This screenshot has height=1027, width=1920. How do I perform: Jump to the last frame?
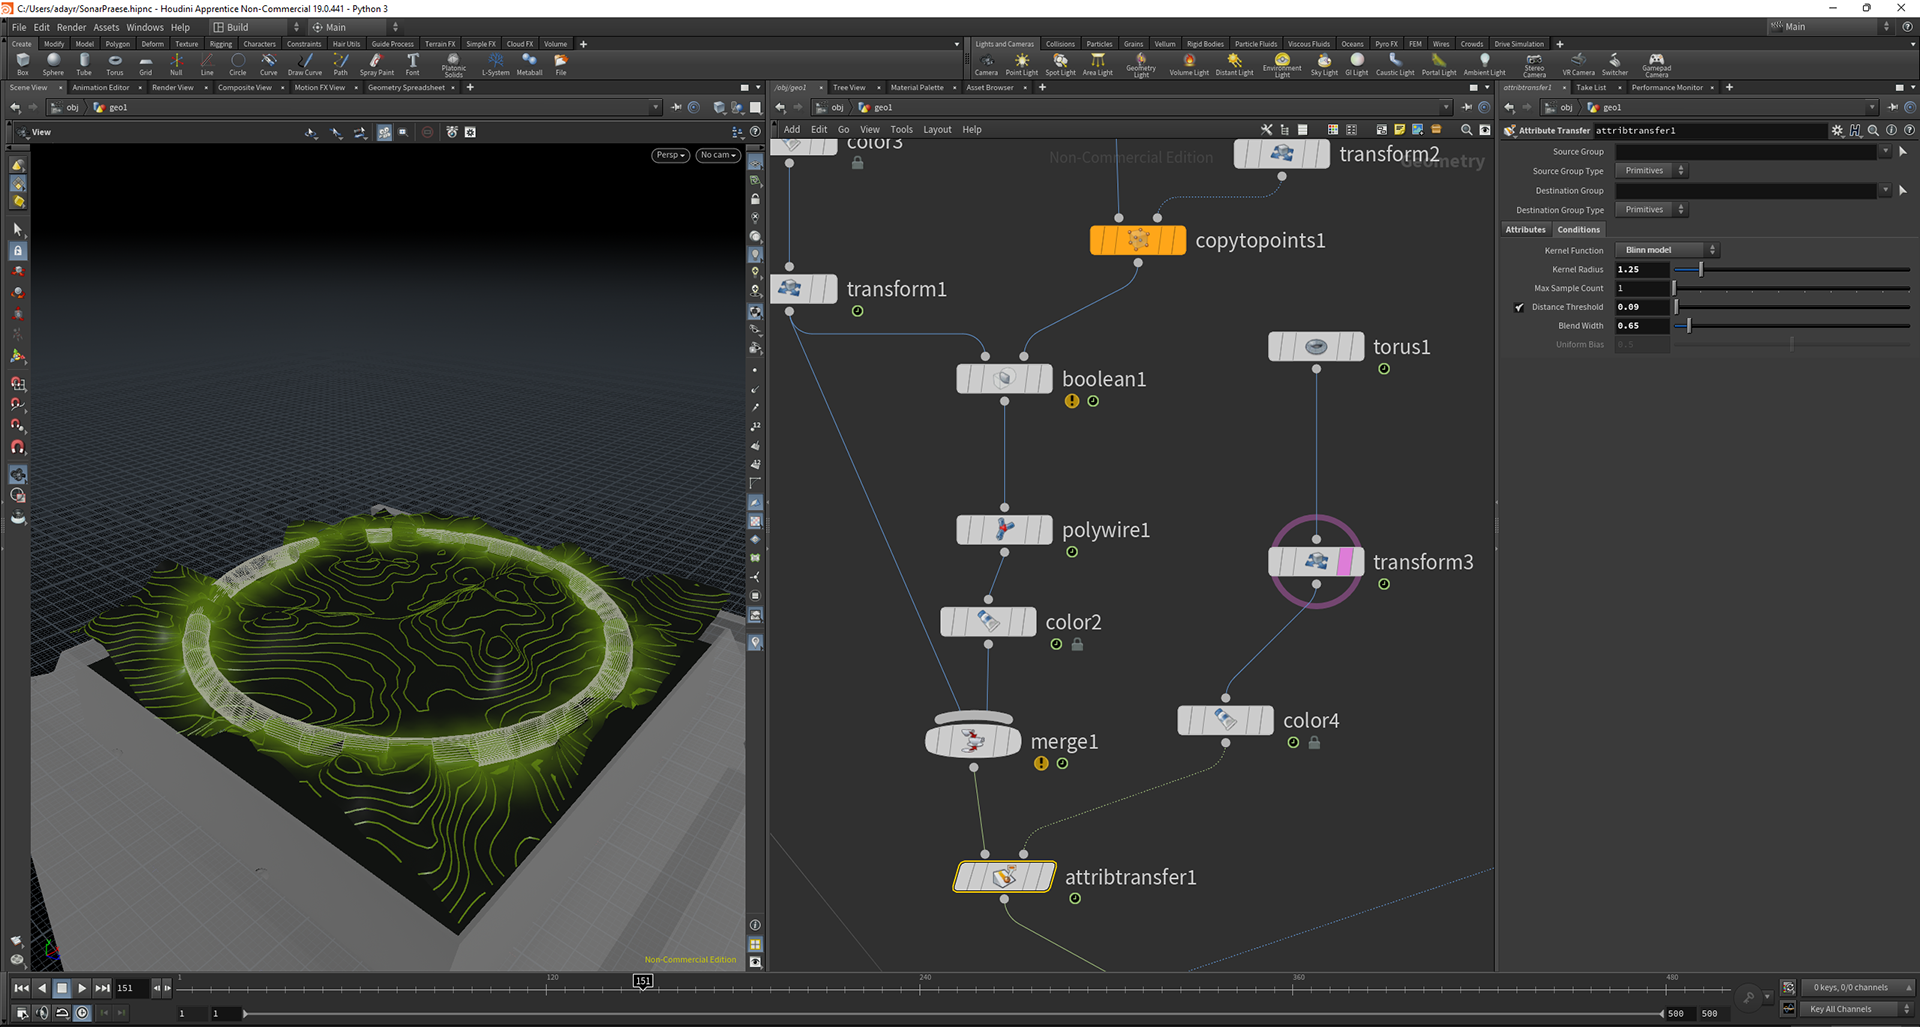(x=102, y=988)
